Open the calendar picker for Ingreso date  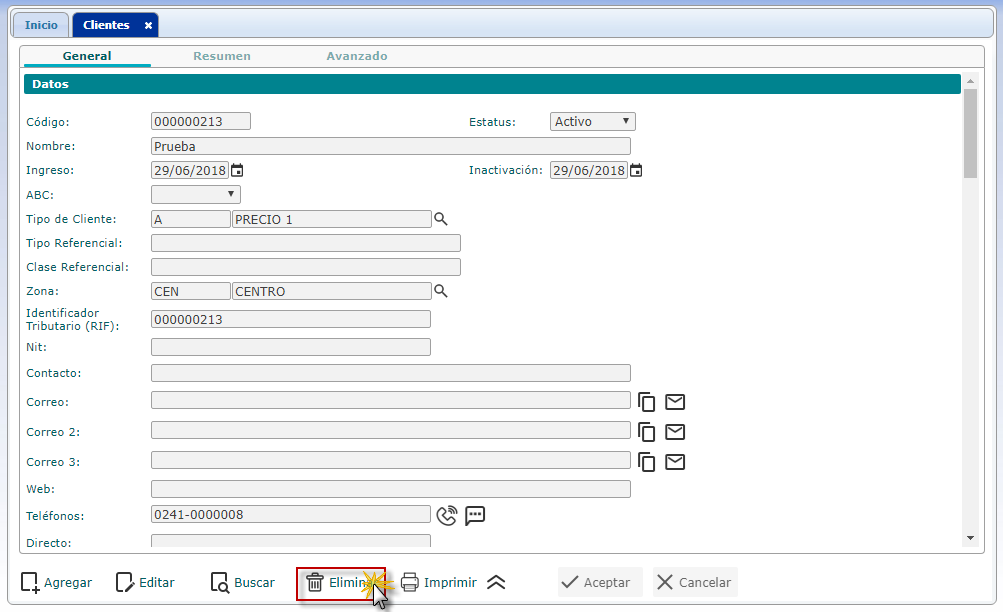pyautogui.click(x=237, y=170)
